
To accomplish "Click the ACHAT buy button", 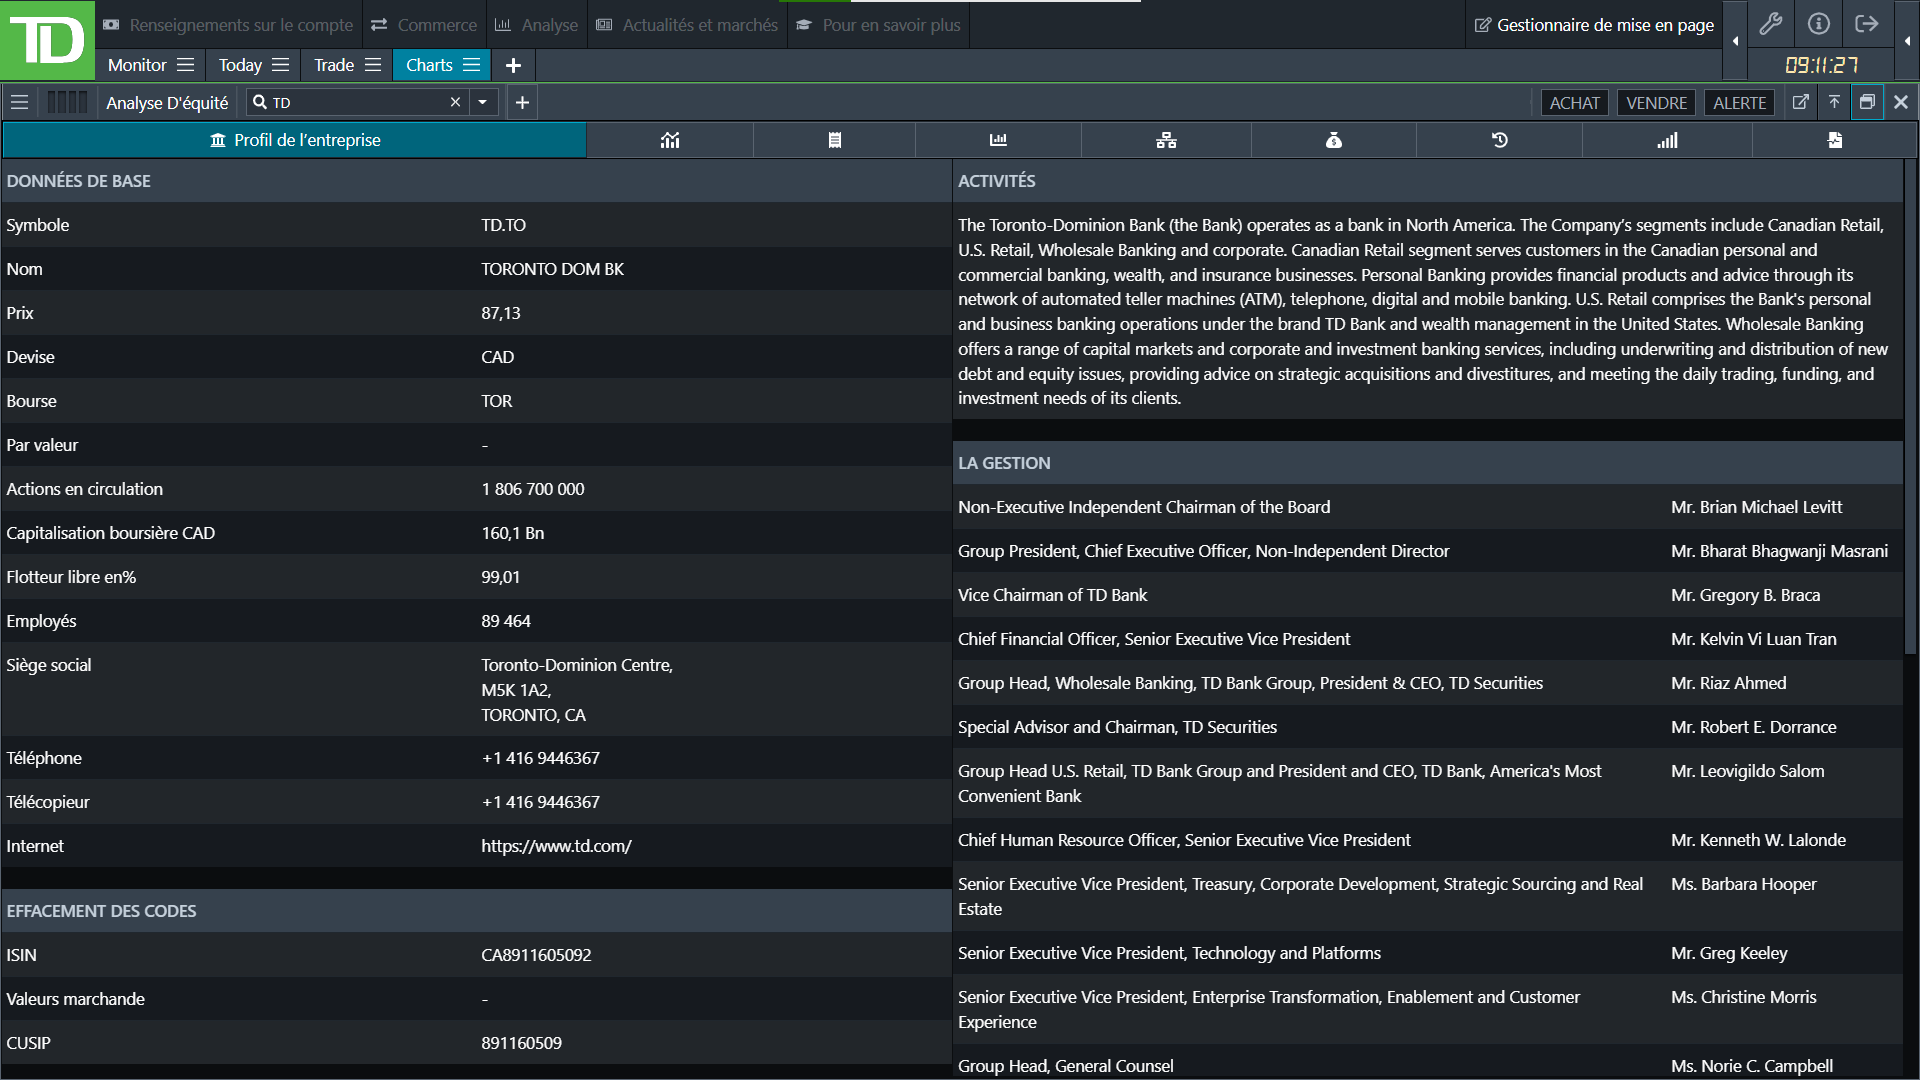I will pyautogui.click(x=1574, y=103).
